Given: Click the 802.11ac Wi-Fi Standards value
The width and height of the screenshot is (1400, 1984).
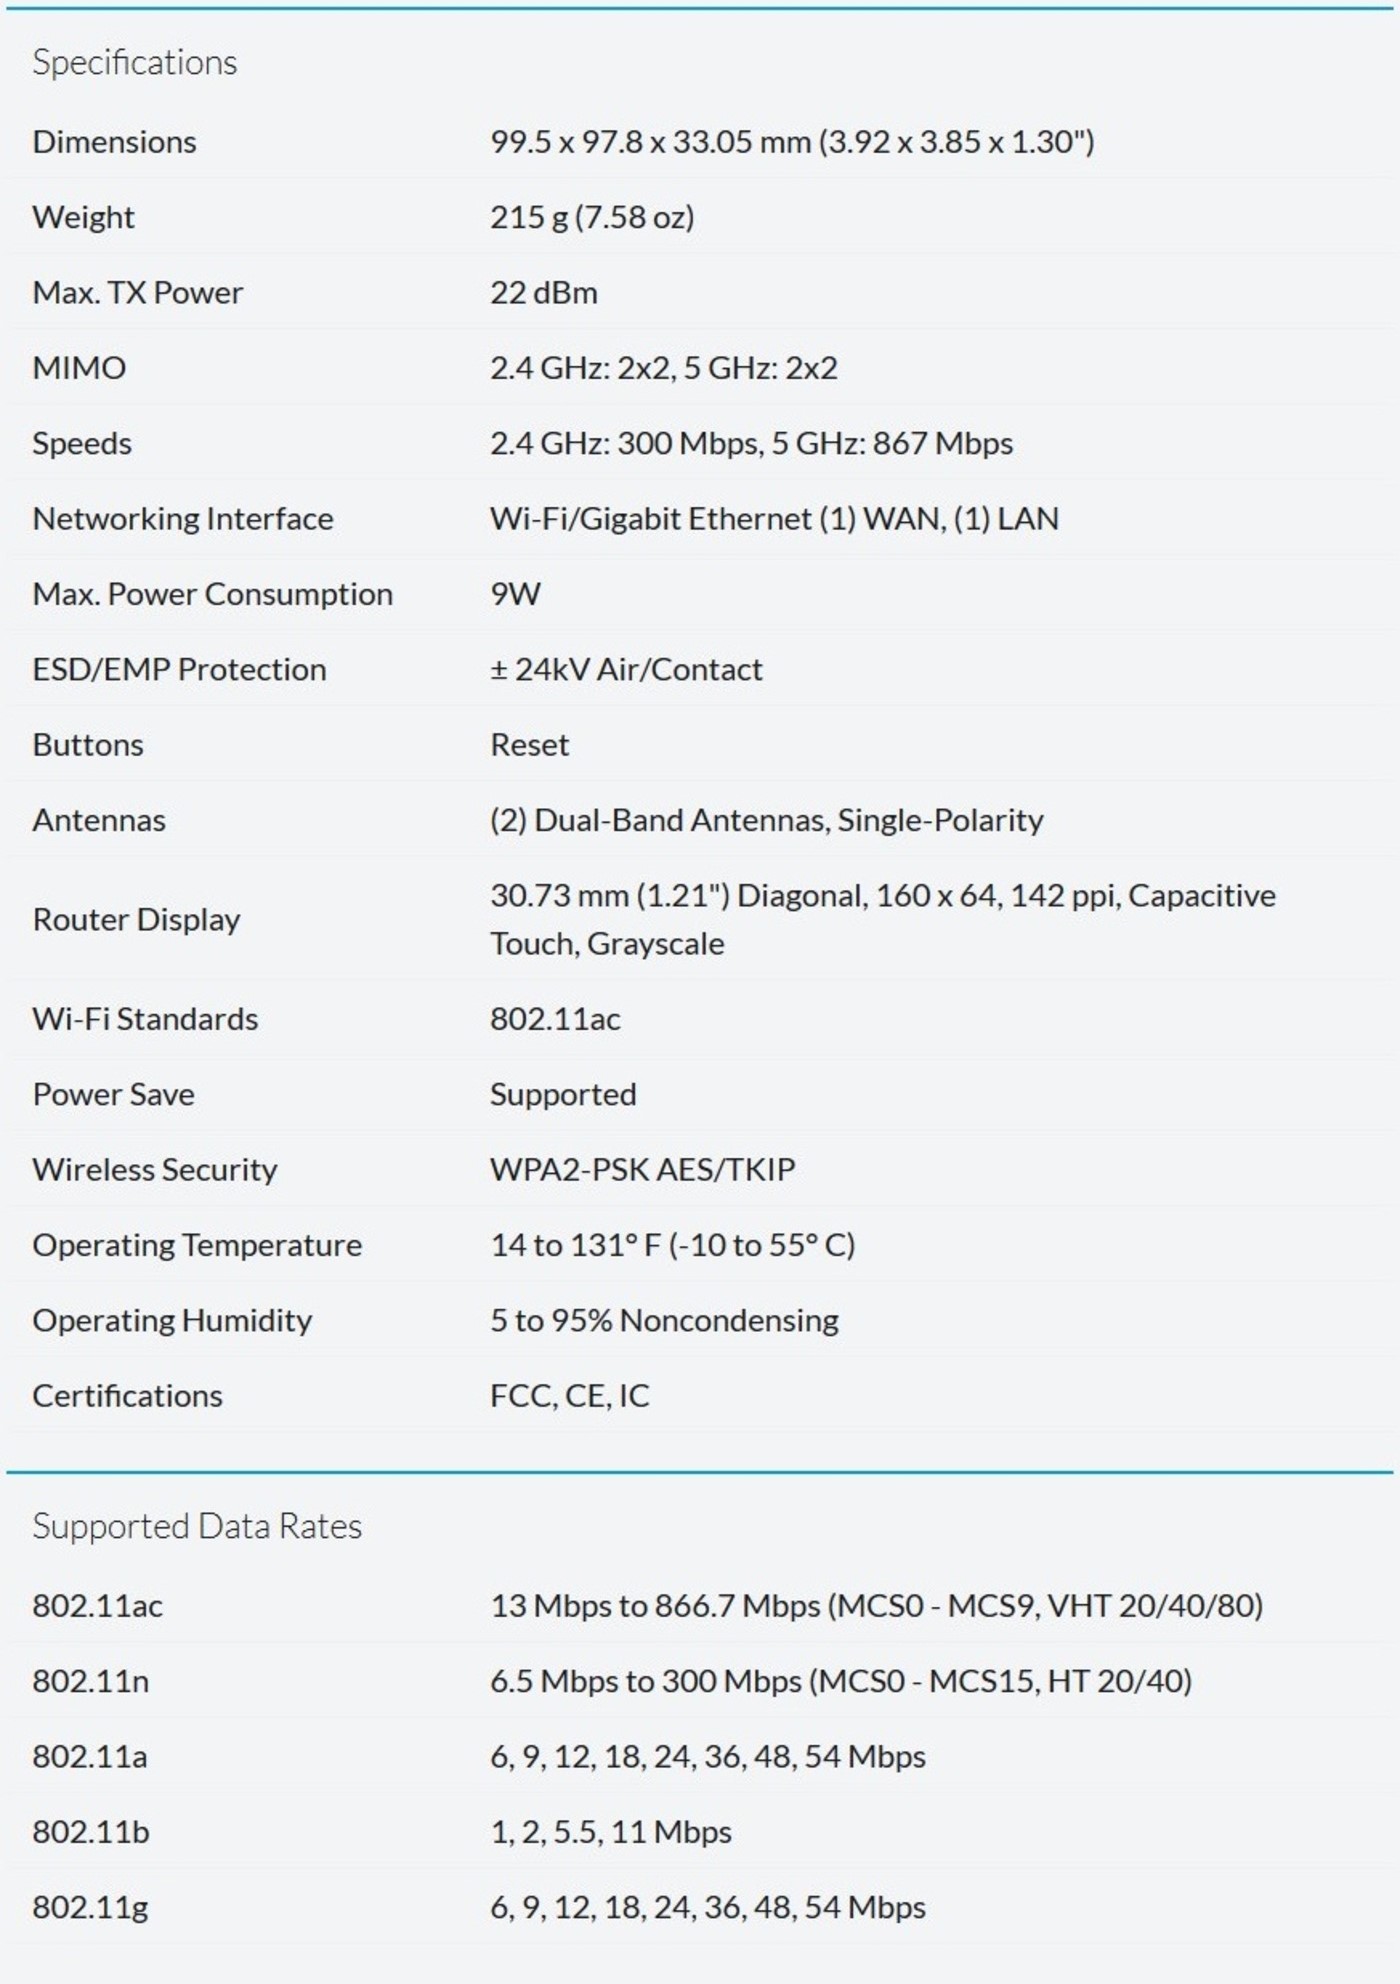Looking at the screenshot, I should 555,1019.
